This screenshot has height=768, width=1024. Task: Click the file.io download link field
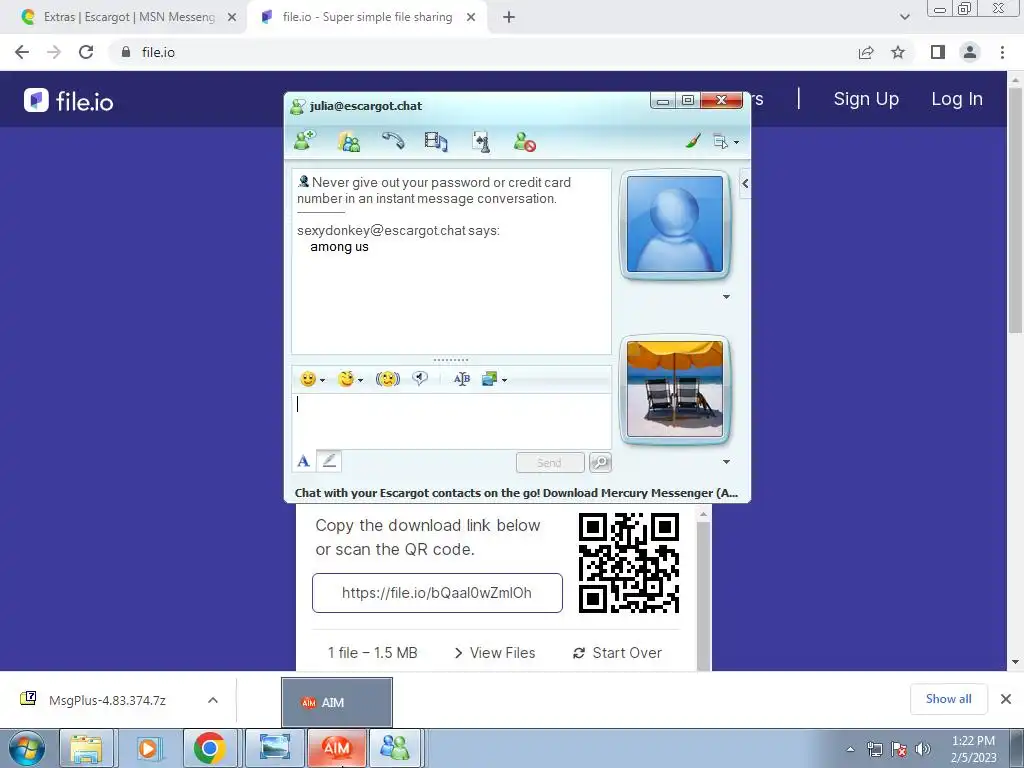tap(437, 593)
